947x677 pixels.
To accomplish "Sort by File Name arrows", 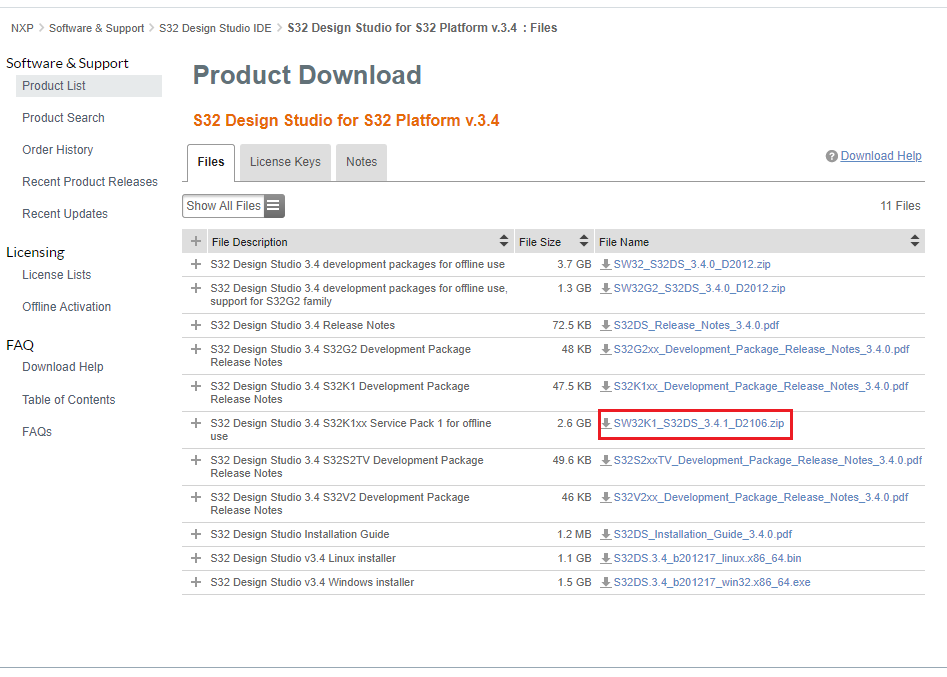I will tap(915, 241).
